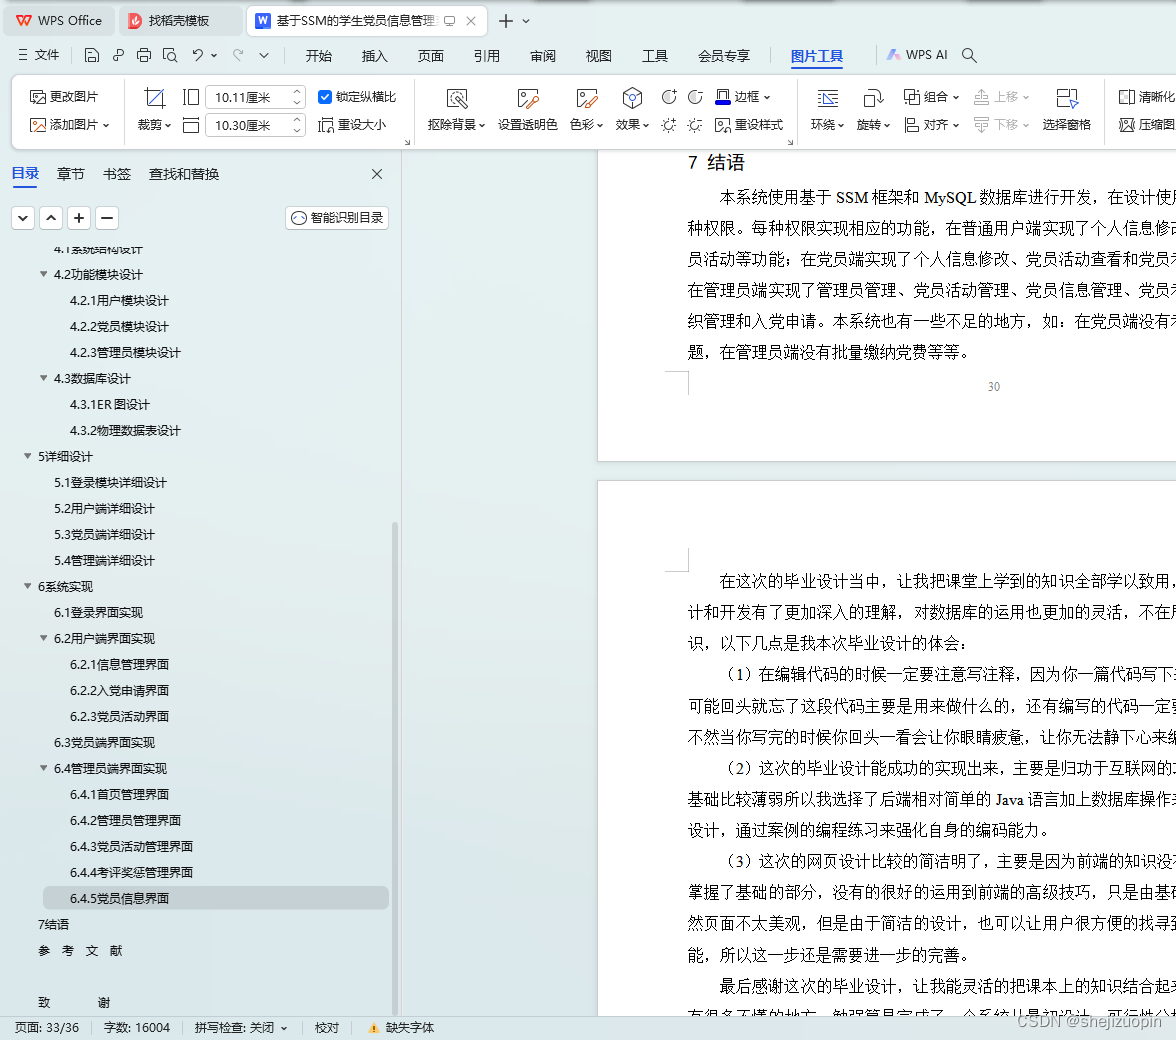
Task: Click 更改图片 (change picture)
Action: pos(64,97)
